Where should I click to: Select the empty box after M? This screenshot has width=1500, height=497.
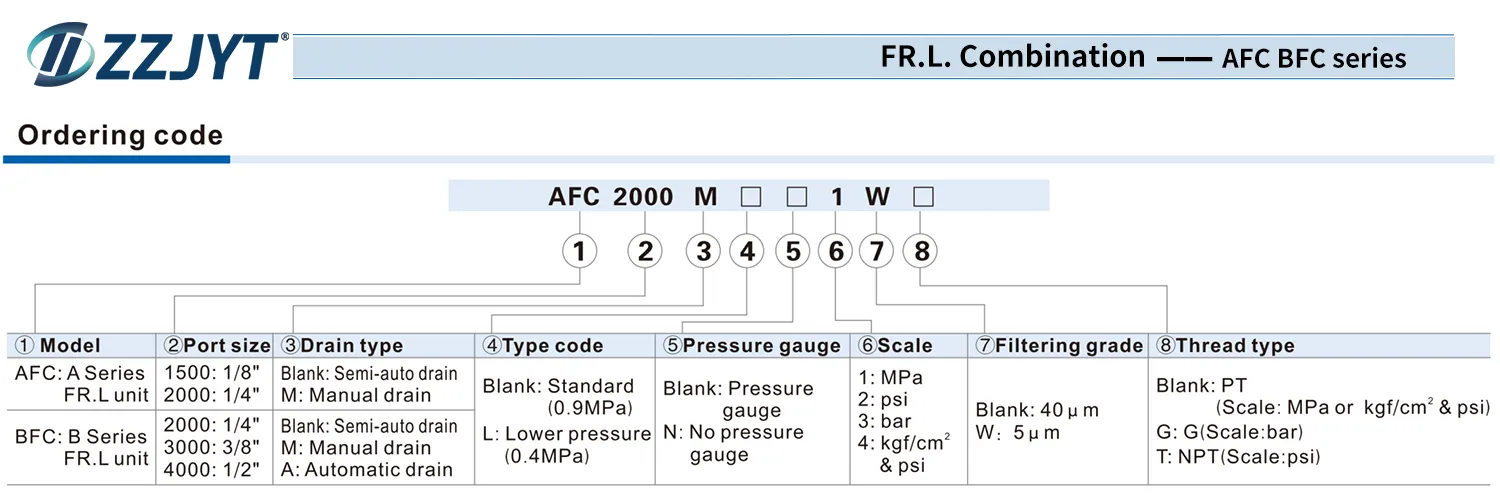click(x=751, y=197)
